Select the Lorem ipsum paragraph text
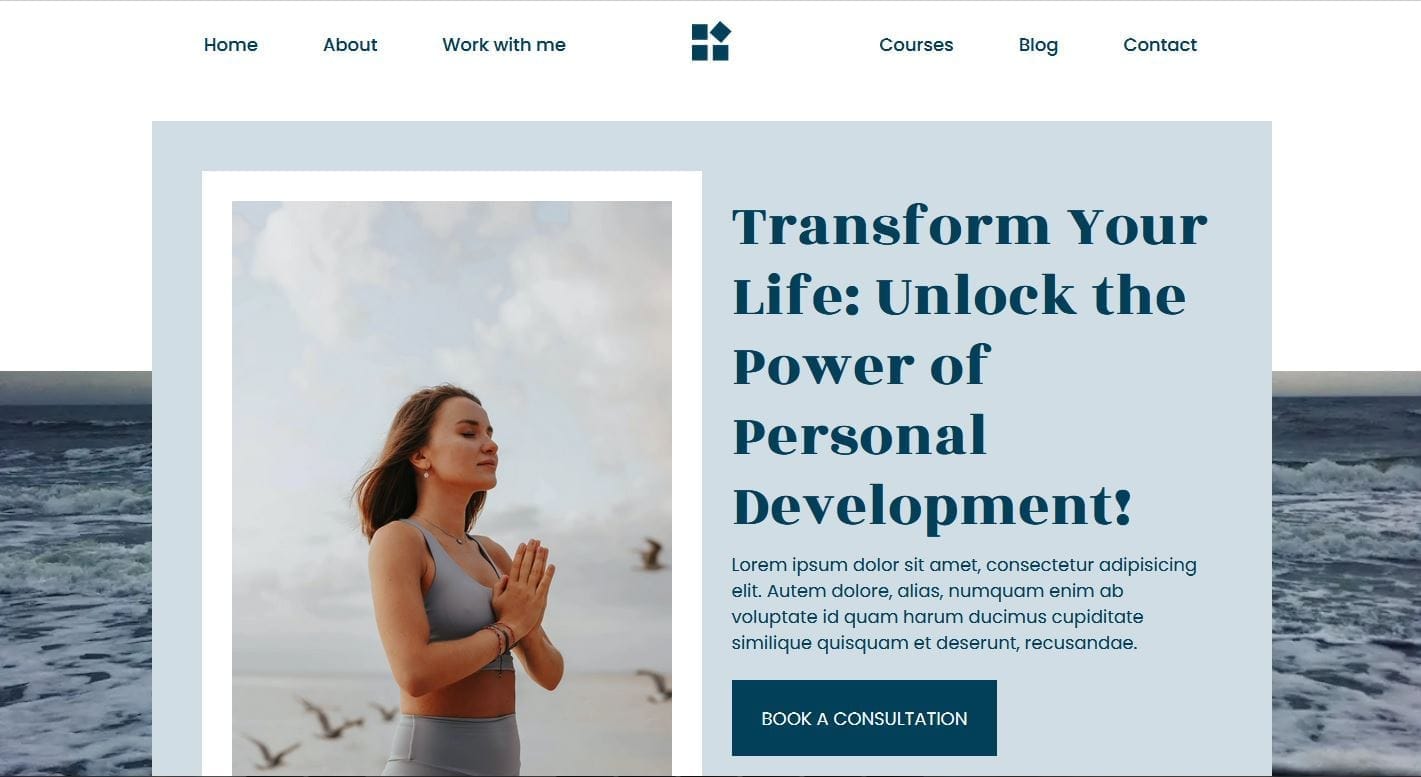1421x777 pixels. coord(964,604)
